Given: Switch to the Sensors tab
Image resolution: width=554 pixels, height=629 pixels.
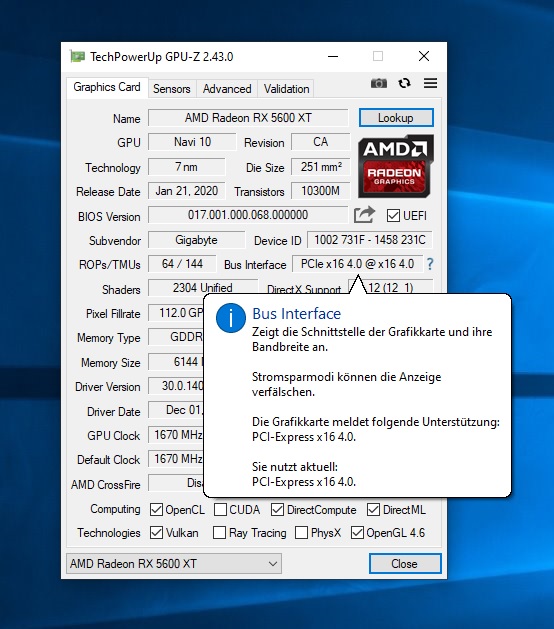Looking at the screenshot, I should coord(172,89).
